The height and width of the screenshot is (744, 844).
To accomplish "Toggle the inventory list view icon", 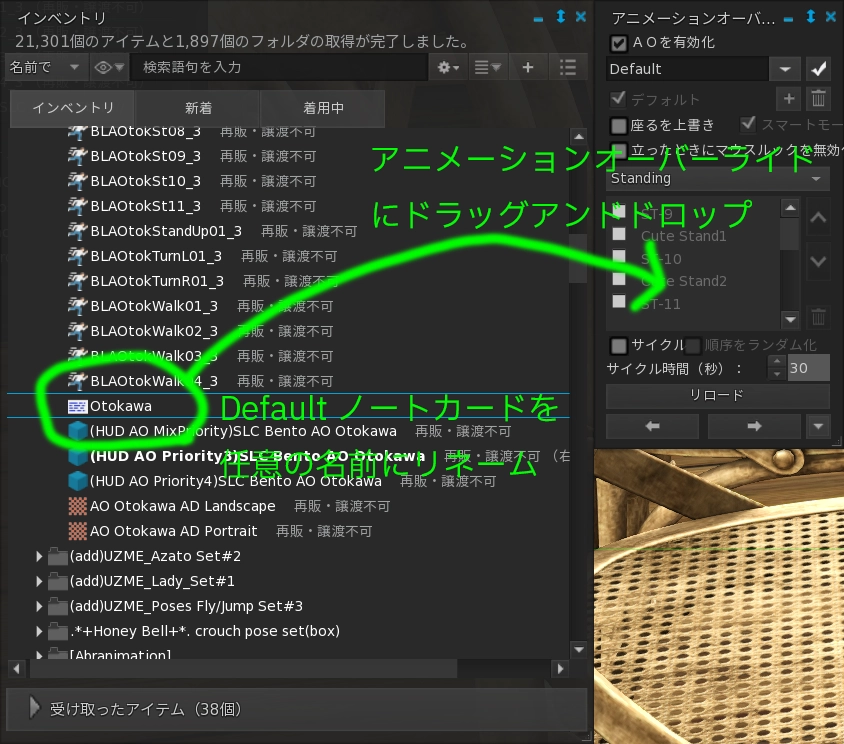I will 568,67.
